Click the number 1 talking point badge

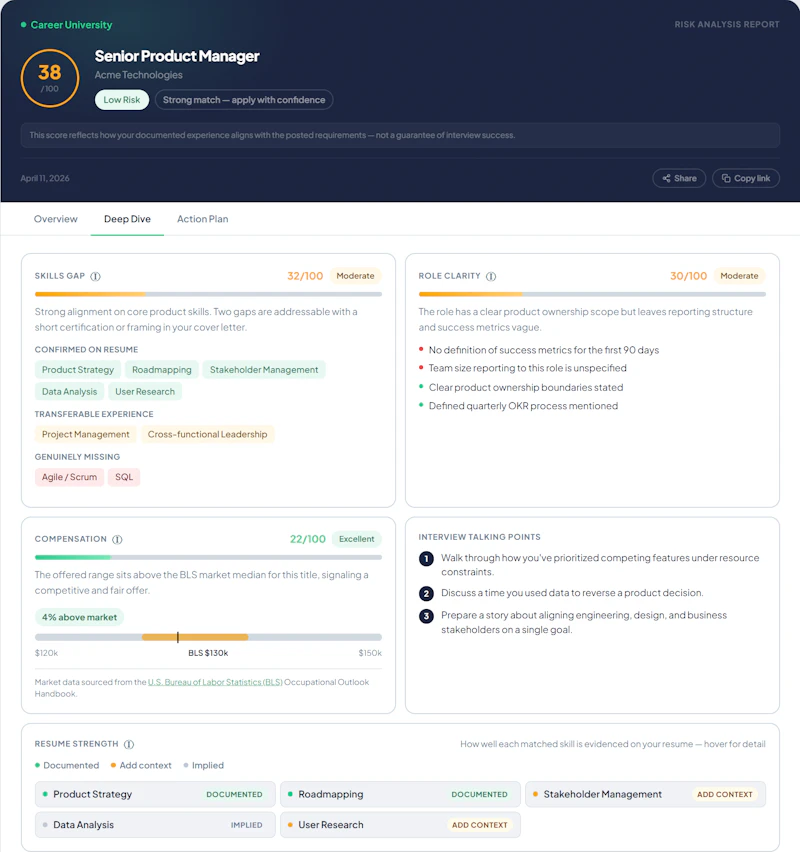coord(426,559)
